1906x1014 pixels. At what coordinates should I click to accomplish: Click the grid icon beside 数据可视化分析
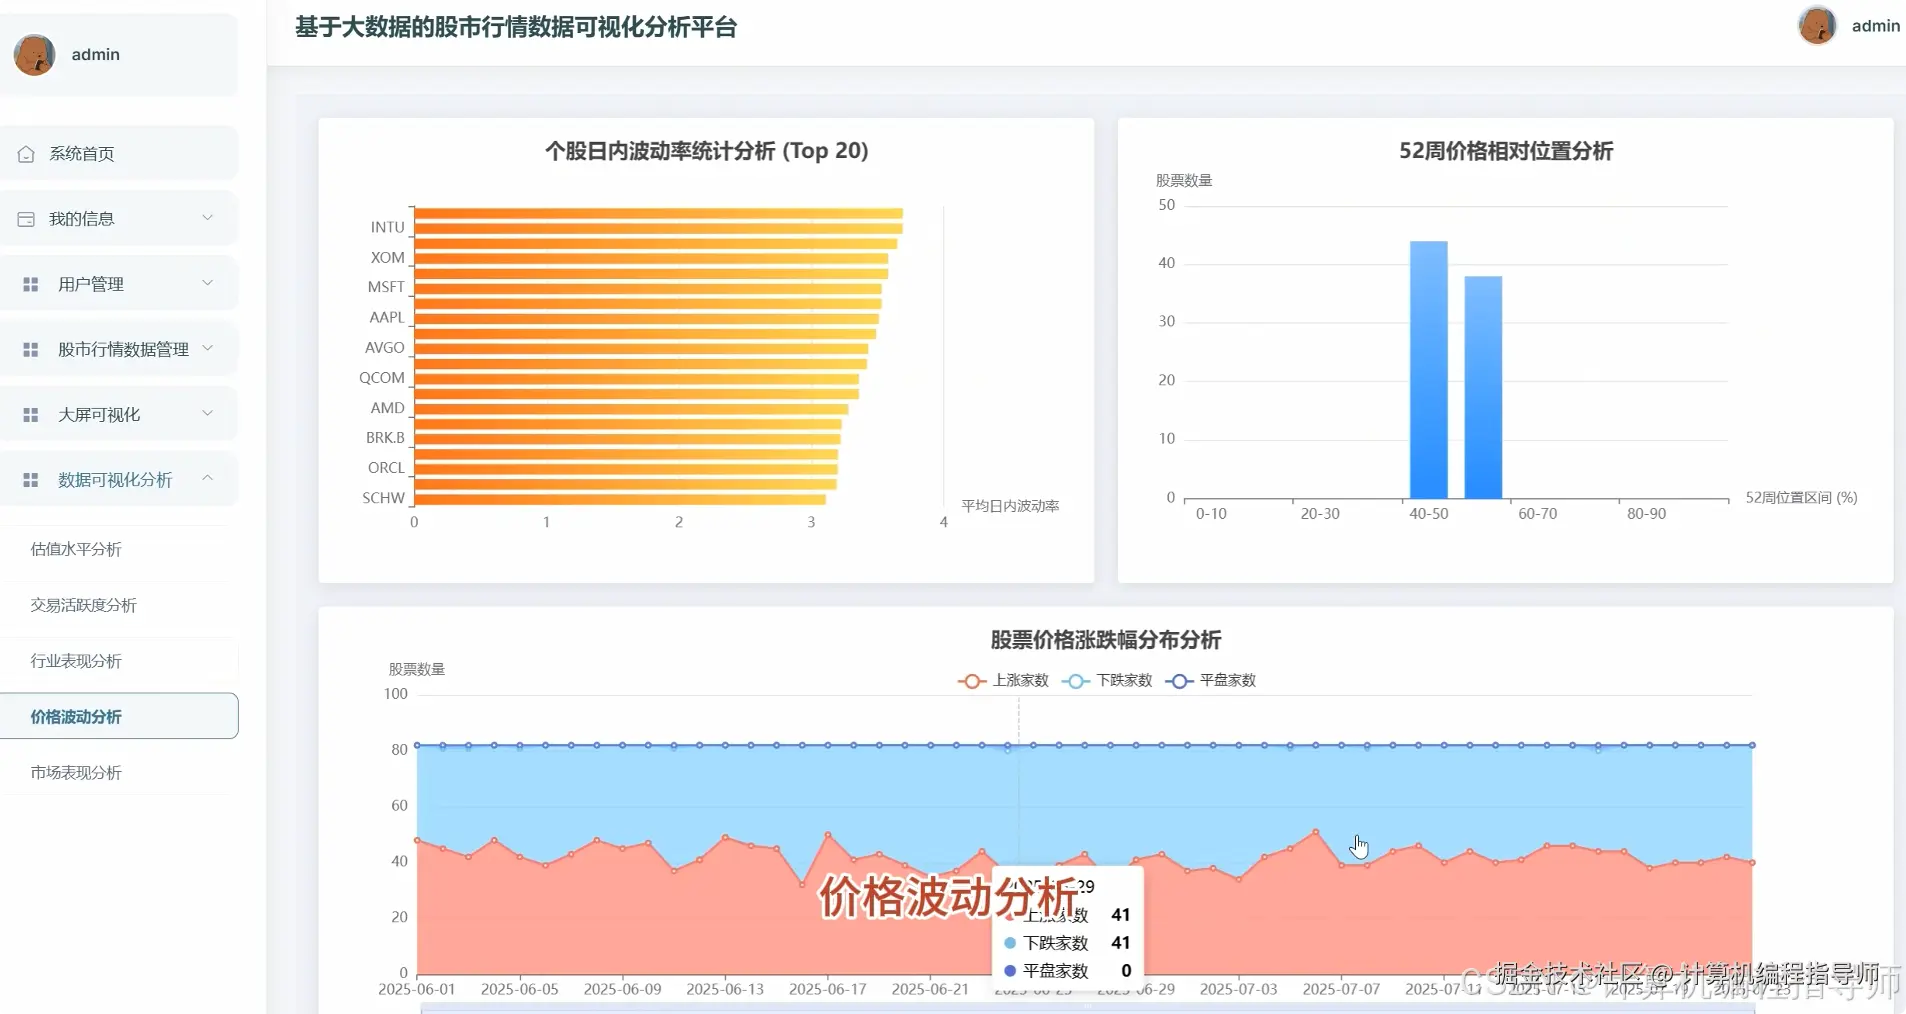[31, 480]
